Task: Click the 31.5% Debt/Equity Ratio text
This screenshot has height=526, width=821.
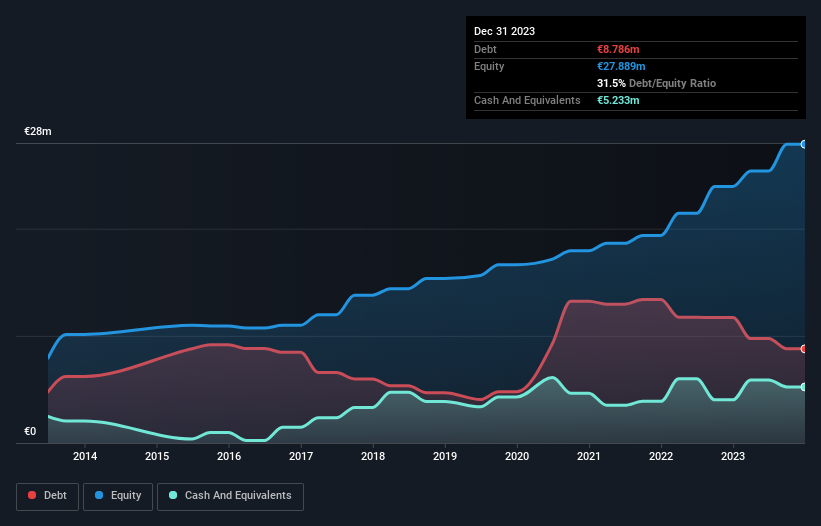Action: click(x=656, y=83)
